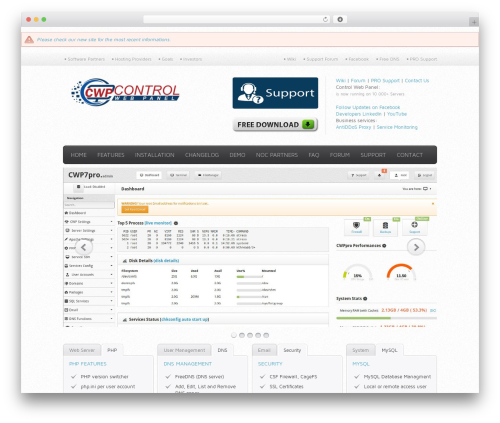The image size is (500, 423).
Task: Dismiss the orange warning with its x icon
Action: [x=433, y=203]
